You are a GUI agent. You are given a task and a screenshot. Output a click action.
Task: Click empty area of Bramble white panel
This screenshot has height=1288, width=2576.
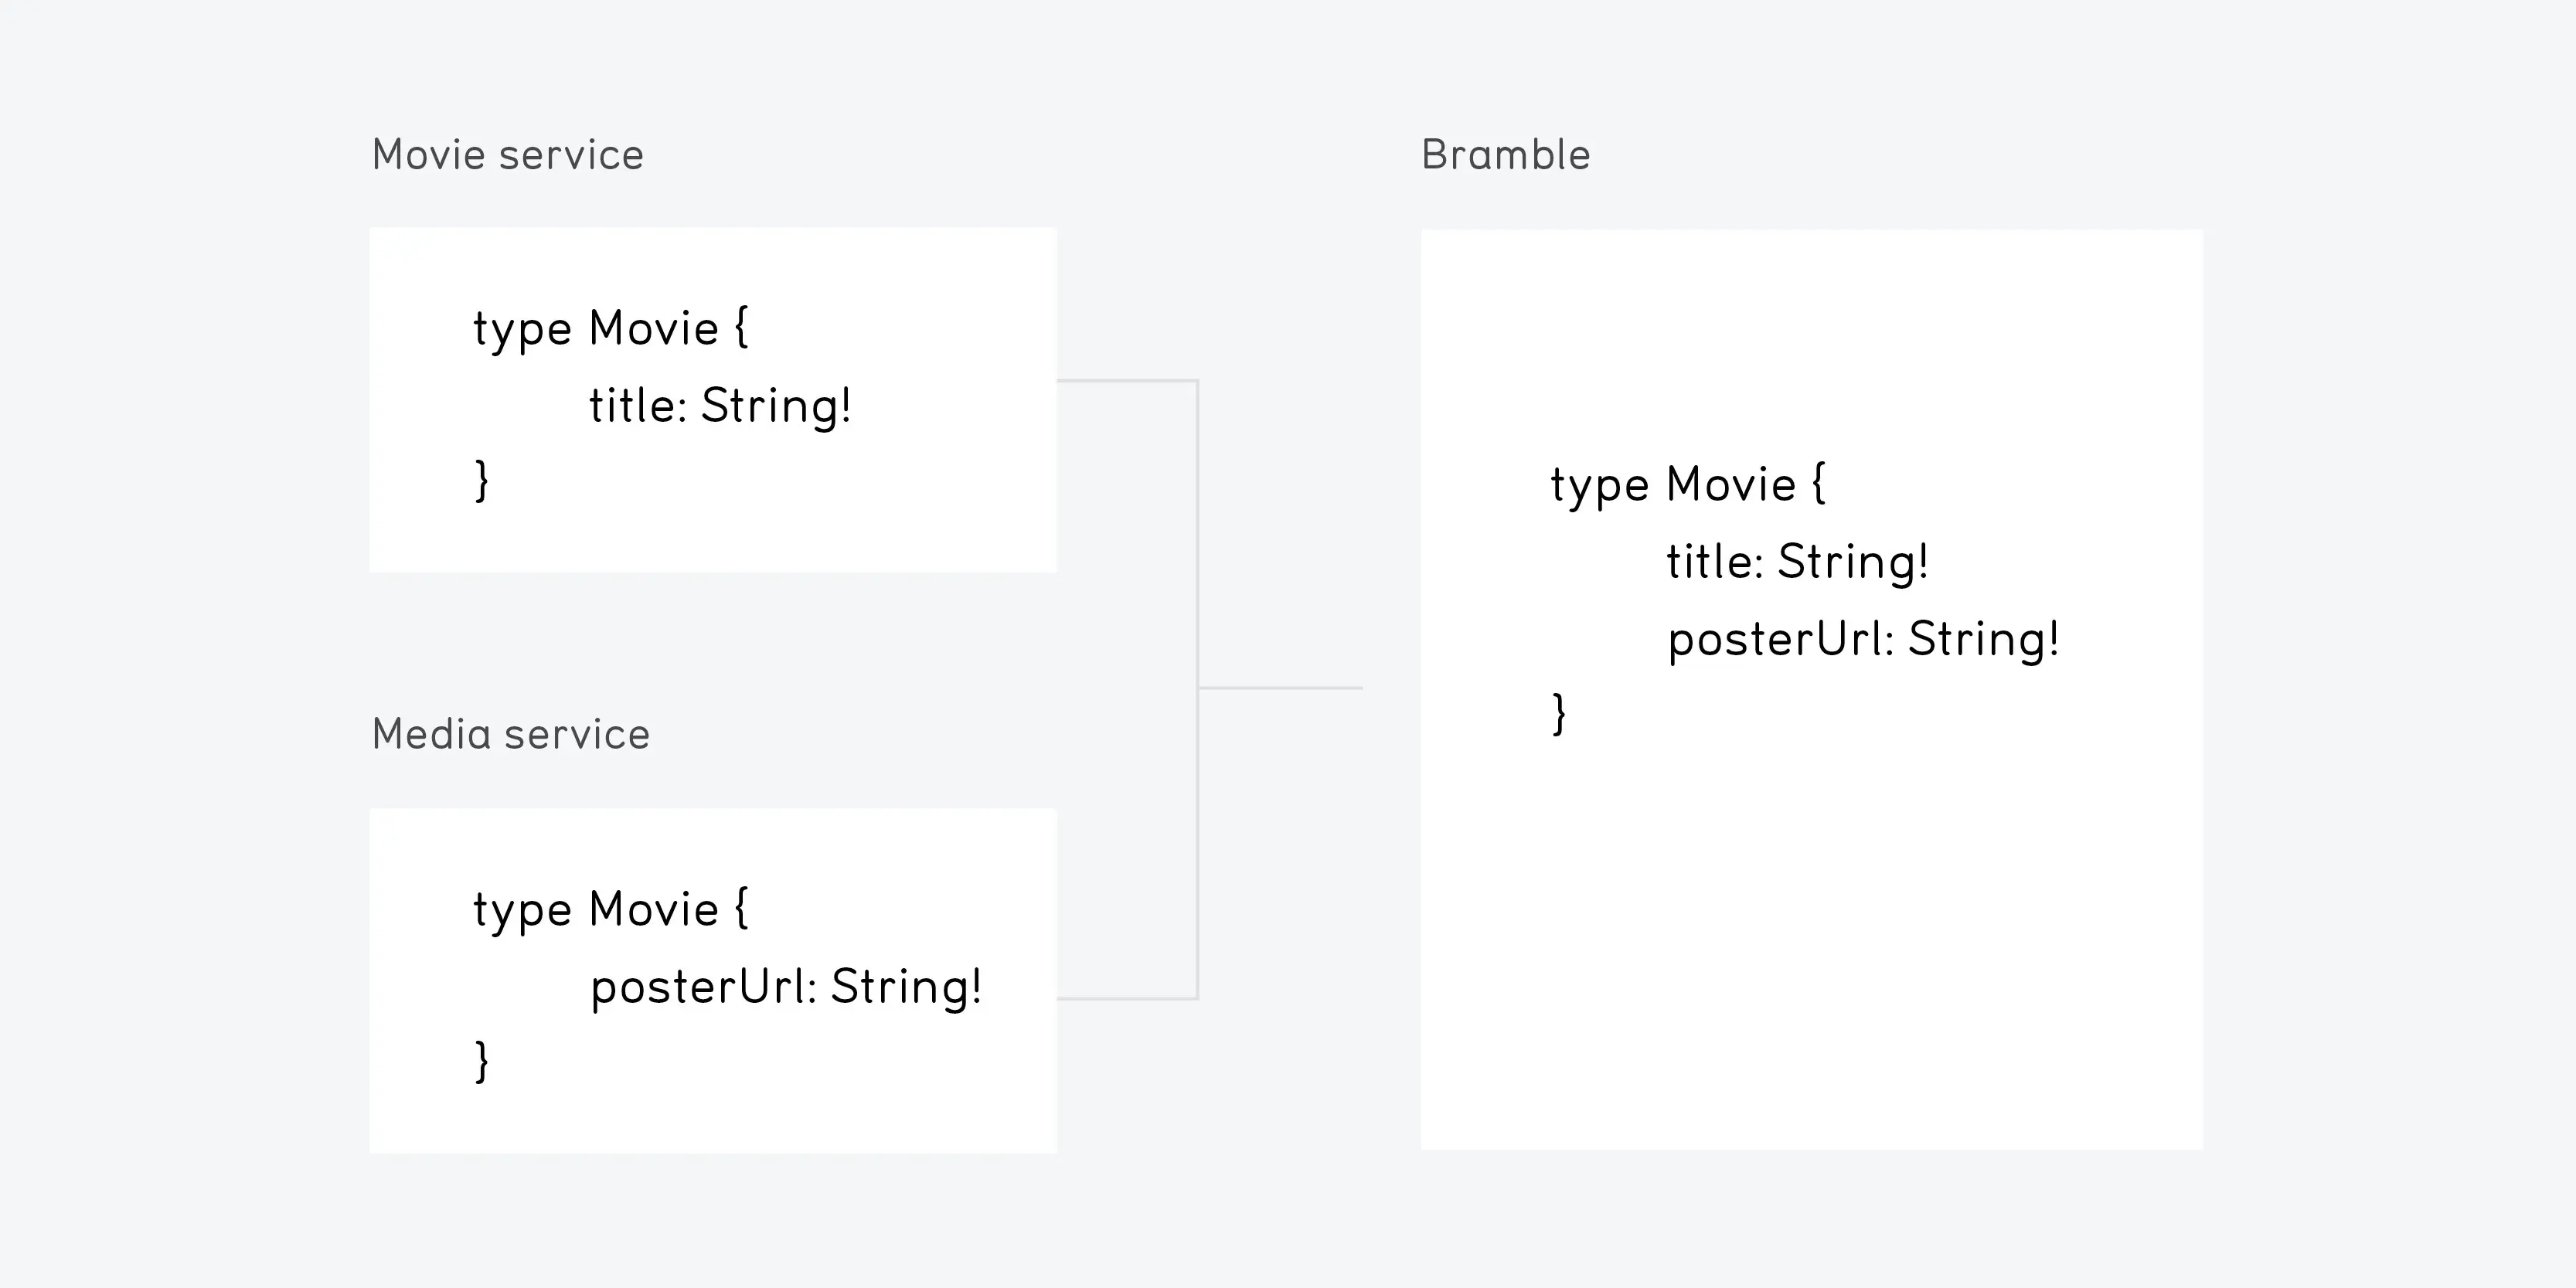1812,940
